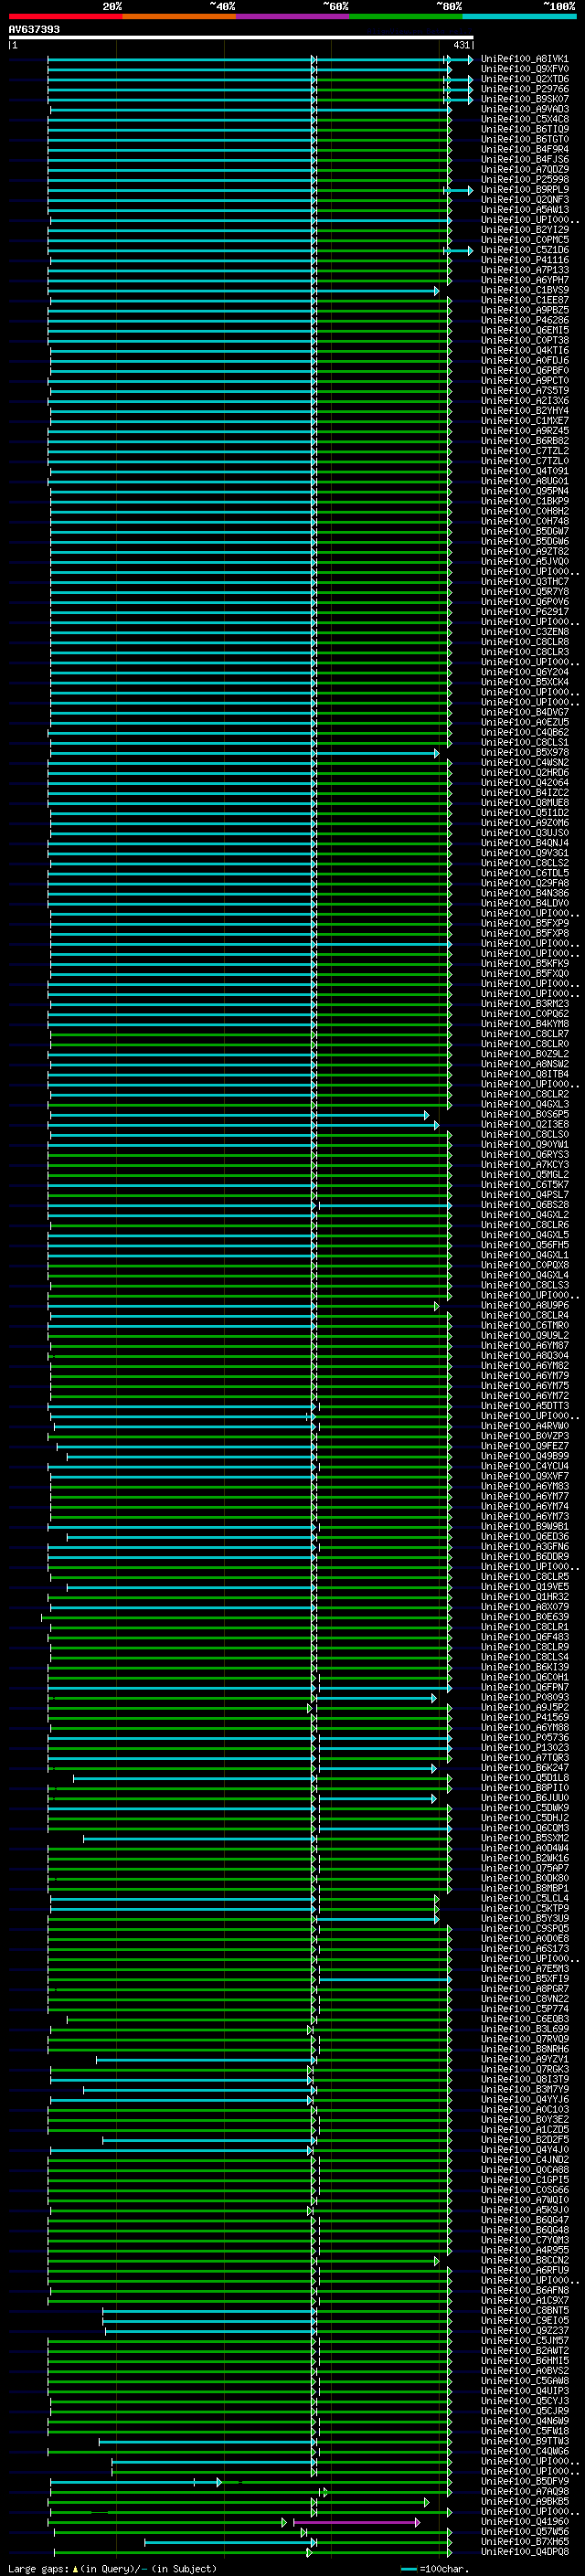Select hit label UniRef100_P41569
Image resolution: width=585 pixels, height=2576 pixels.
[x=524, y=1717]
